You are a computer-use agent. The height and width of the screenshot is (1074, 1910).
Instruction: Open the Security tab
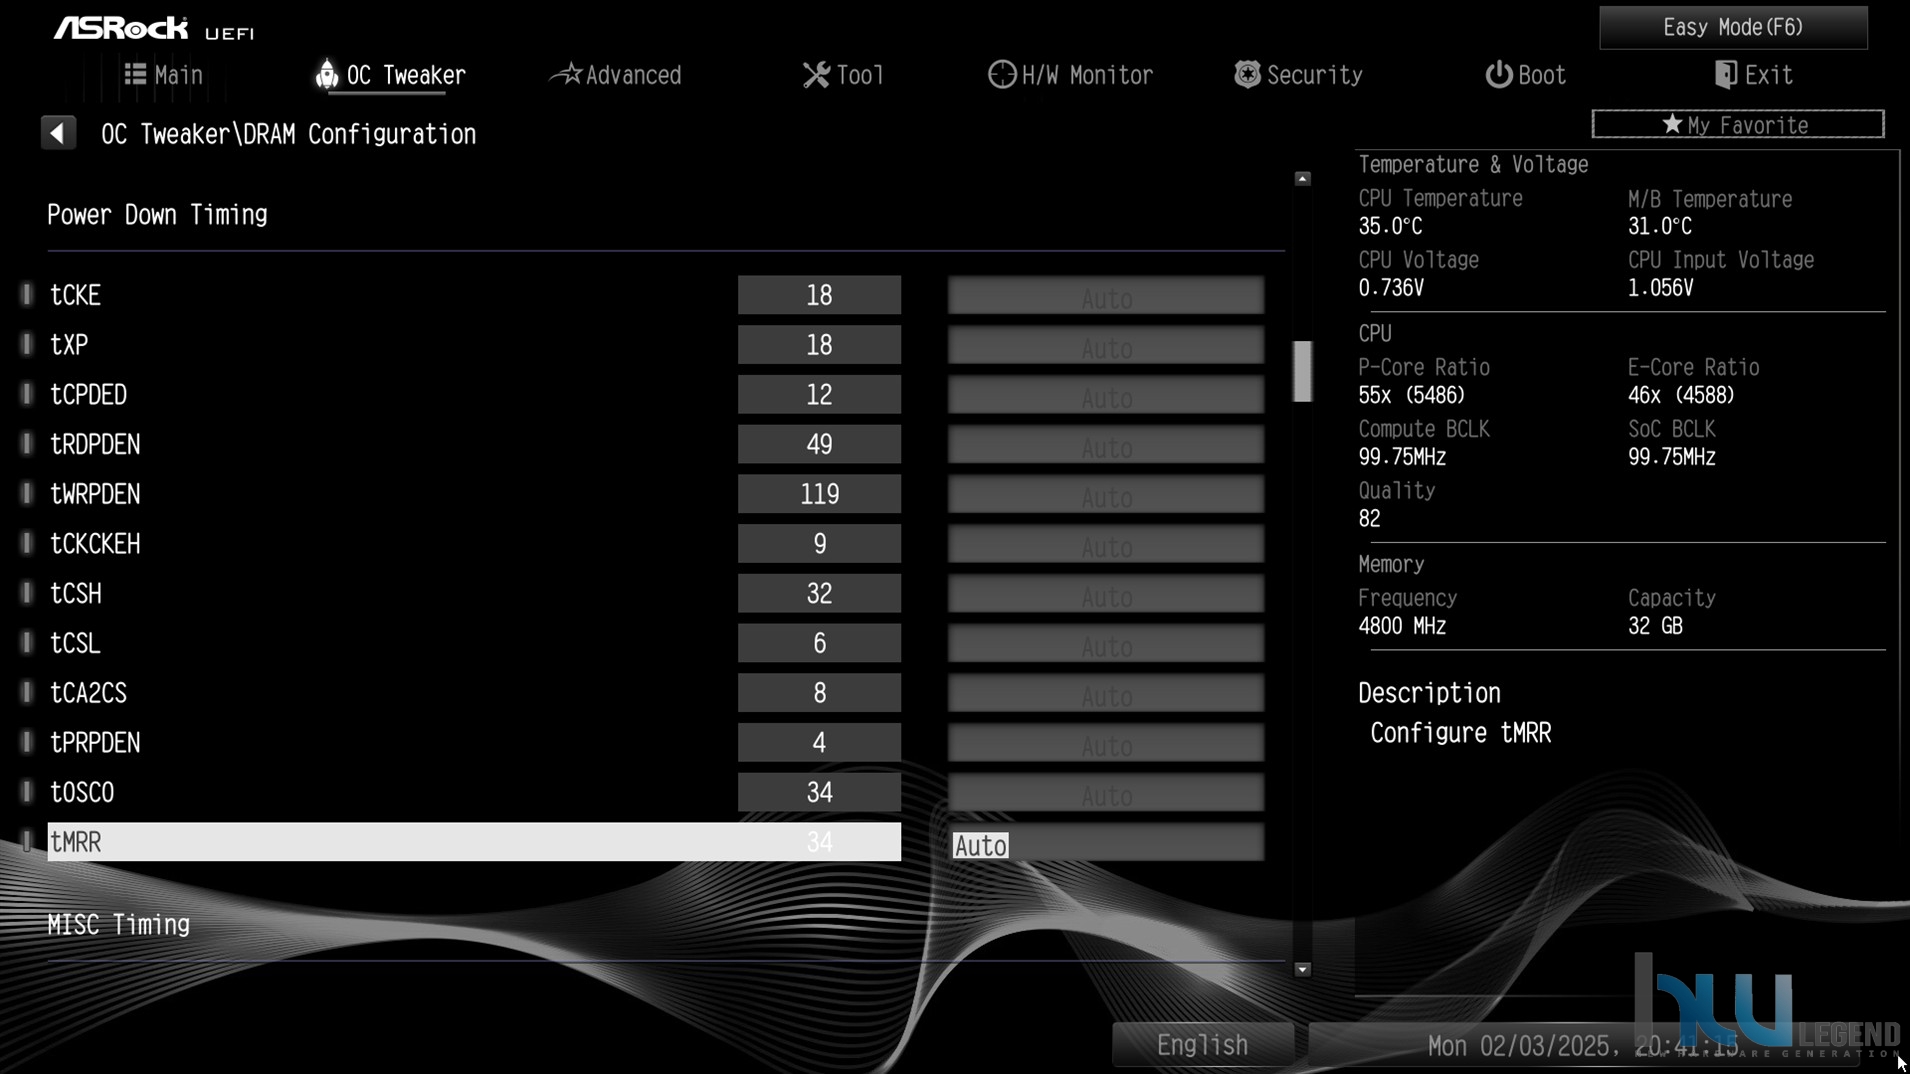(1298, 75)
